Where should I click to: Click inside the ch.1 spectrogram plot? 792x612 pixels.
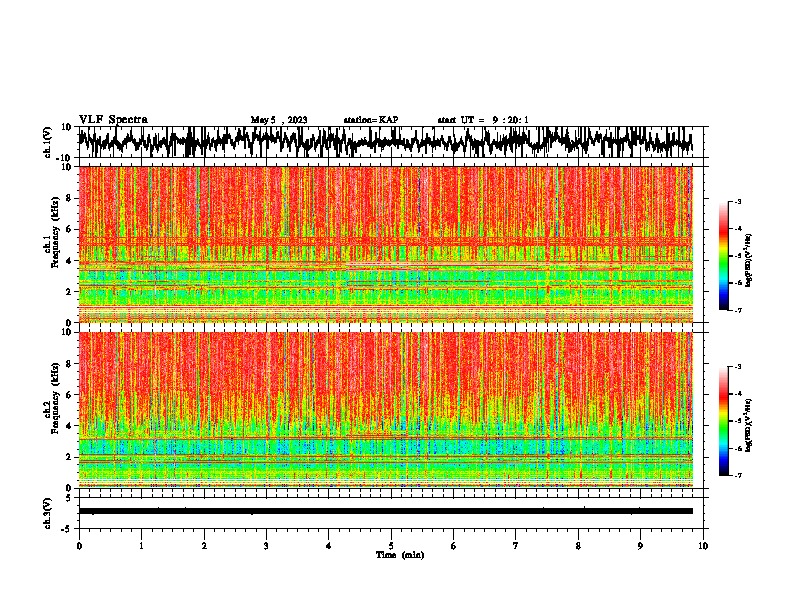(x=385, y=244)
